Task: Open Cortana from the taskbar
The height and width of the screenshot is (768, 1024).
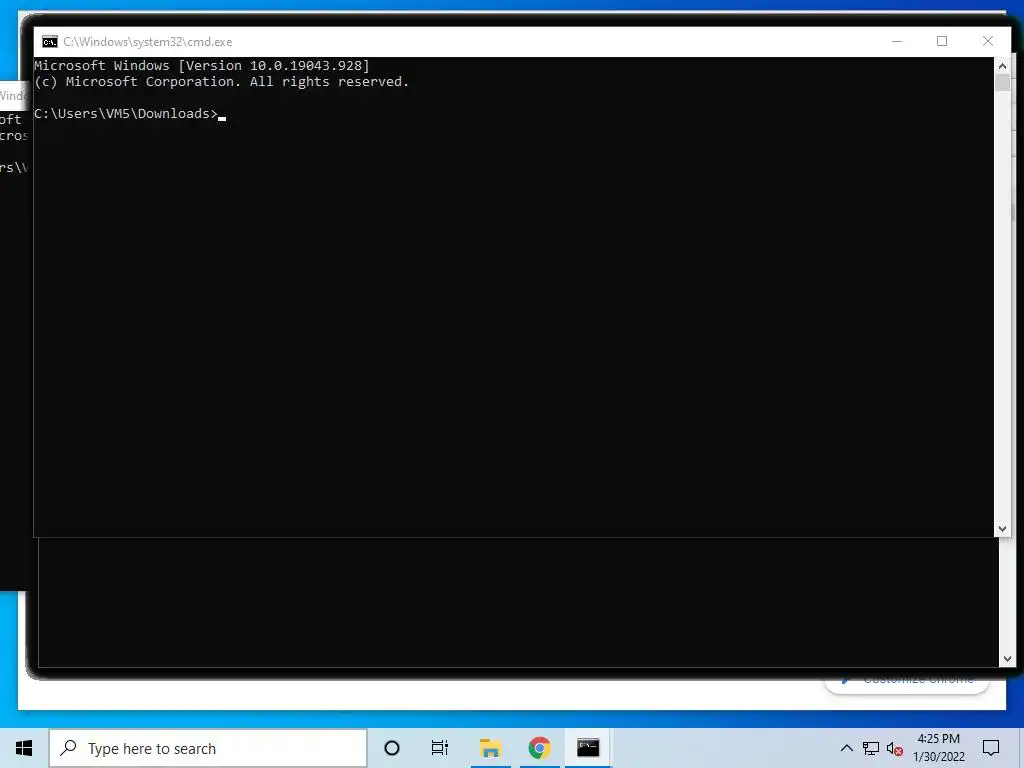Action: click(x=392, y=748)
